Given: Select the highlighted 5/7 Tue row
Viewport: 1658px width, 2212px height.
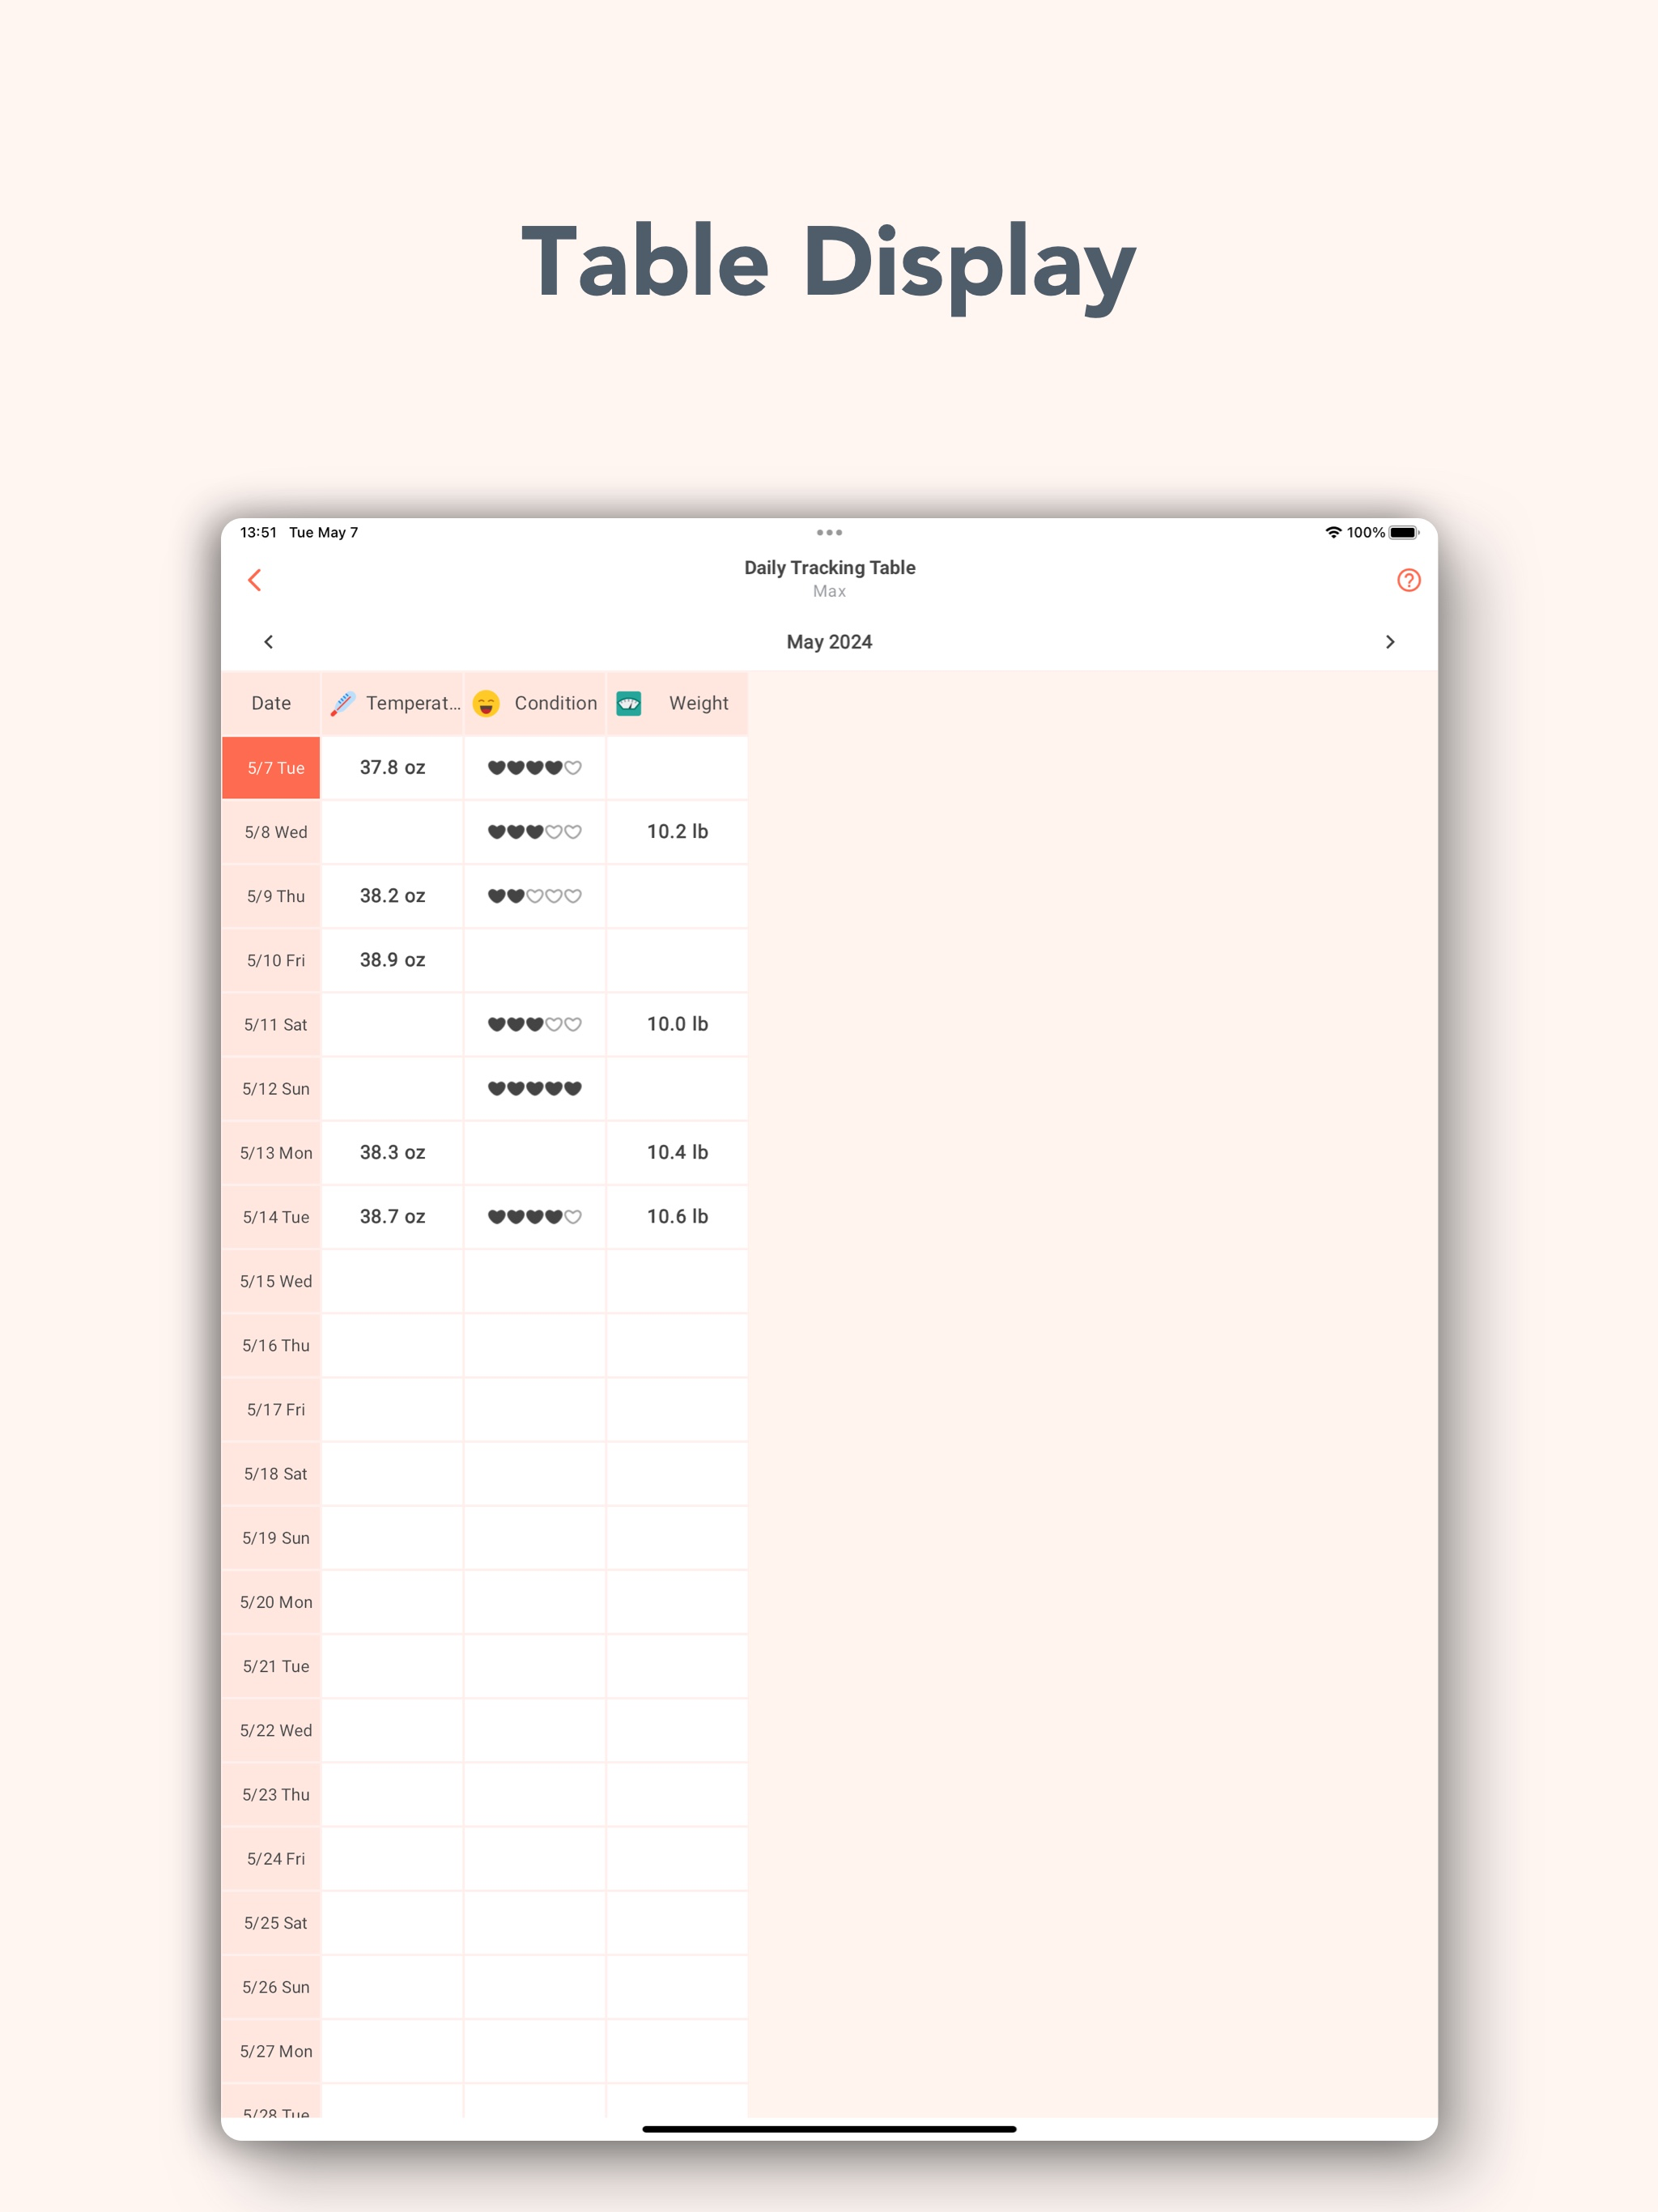Looking at the screenshot, I should pyautogui.click(x=272, y=768).
